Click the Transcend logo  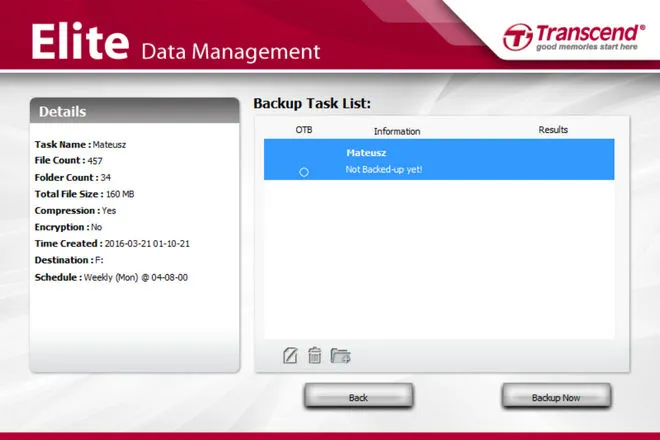pos(572,36)
